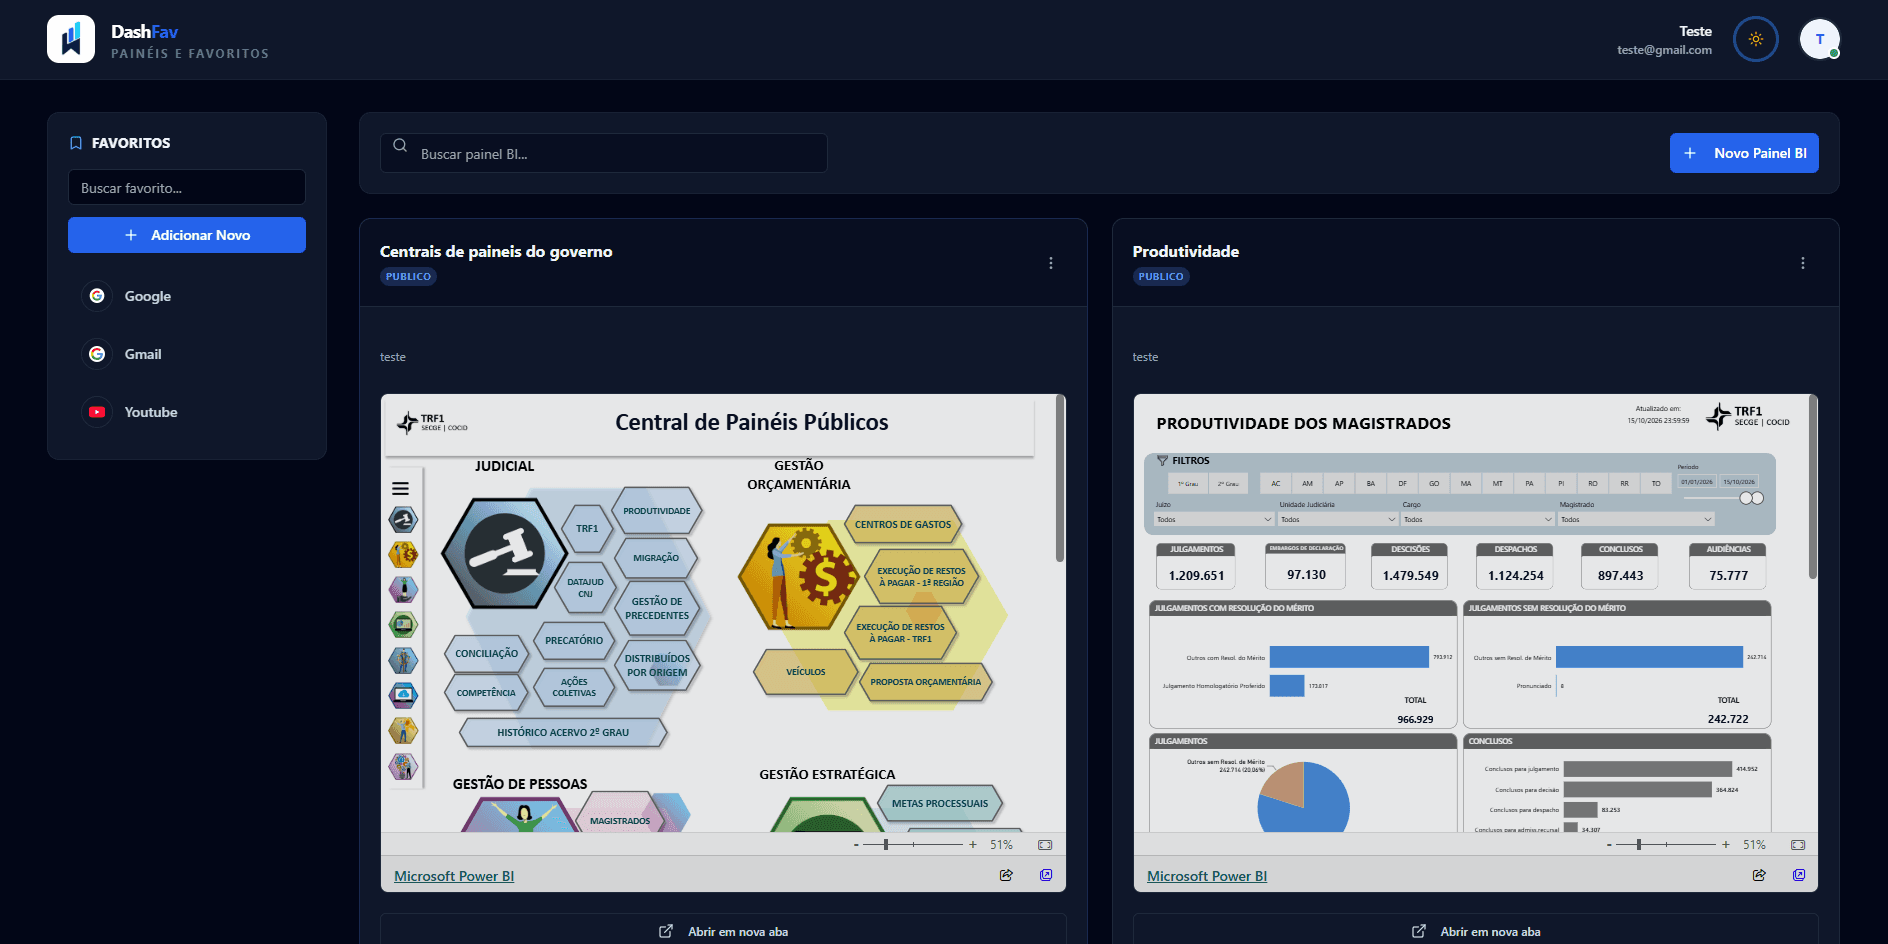The height and width of the screenshot is (944, 1888).
Task: Click zoom-out minus in Centrais de paineis report
Action: [x=856, y=845]
